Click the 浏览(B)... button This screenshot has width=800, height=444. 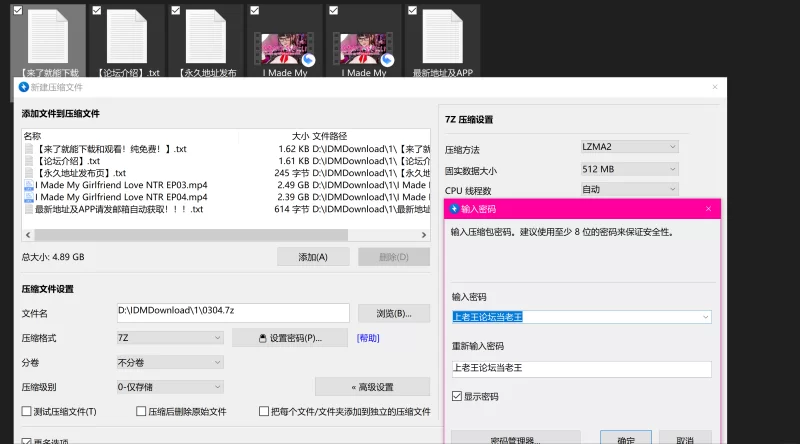click(394, 313)
